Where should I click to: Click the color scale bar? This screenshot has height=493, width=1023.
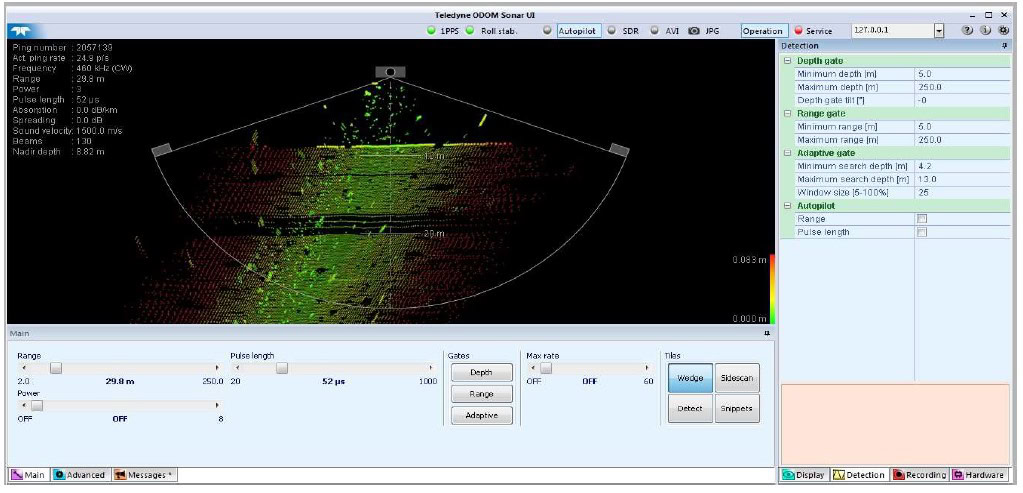click(772, 289)
